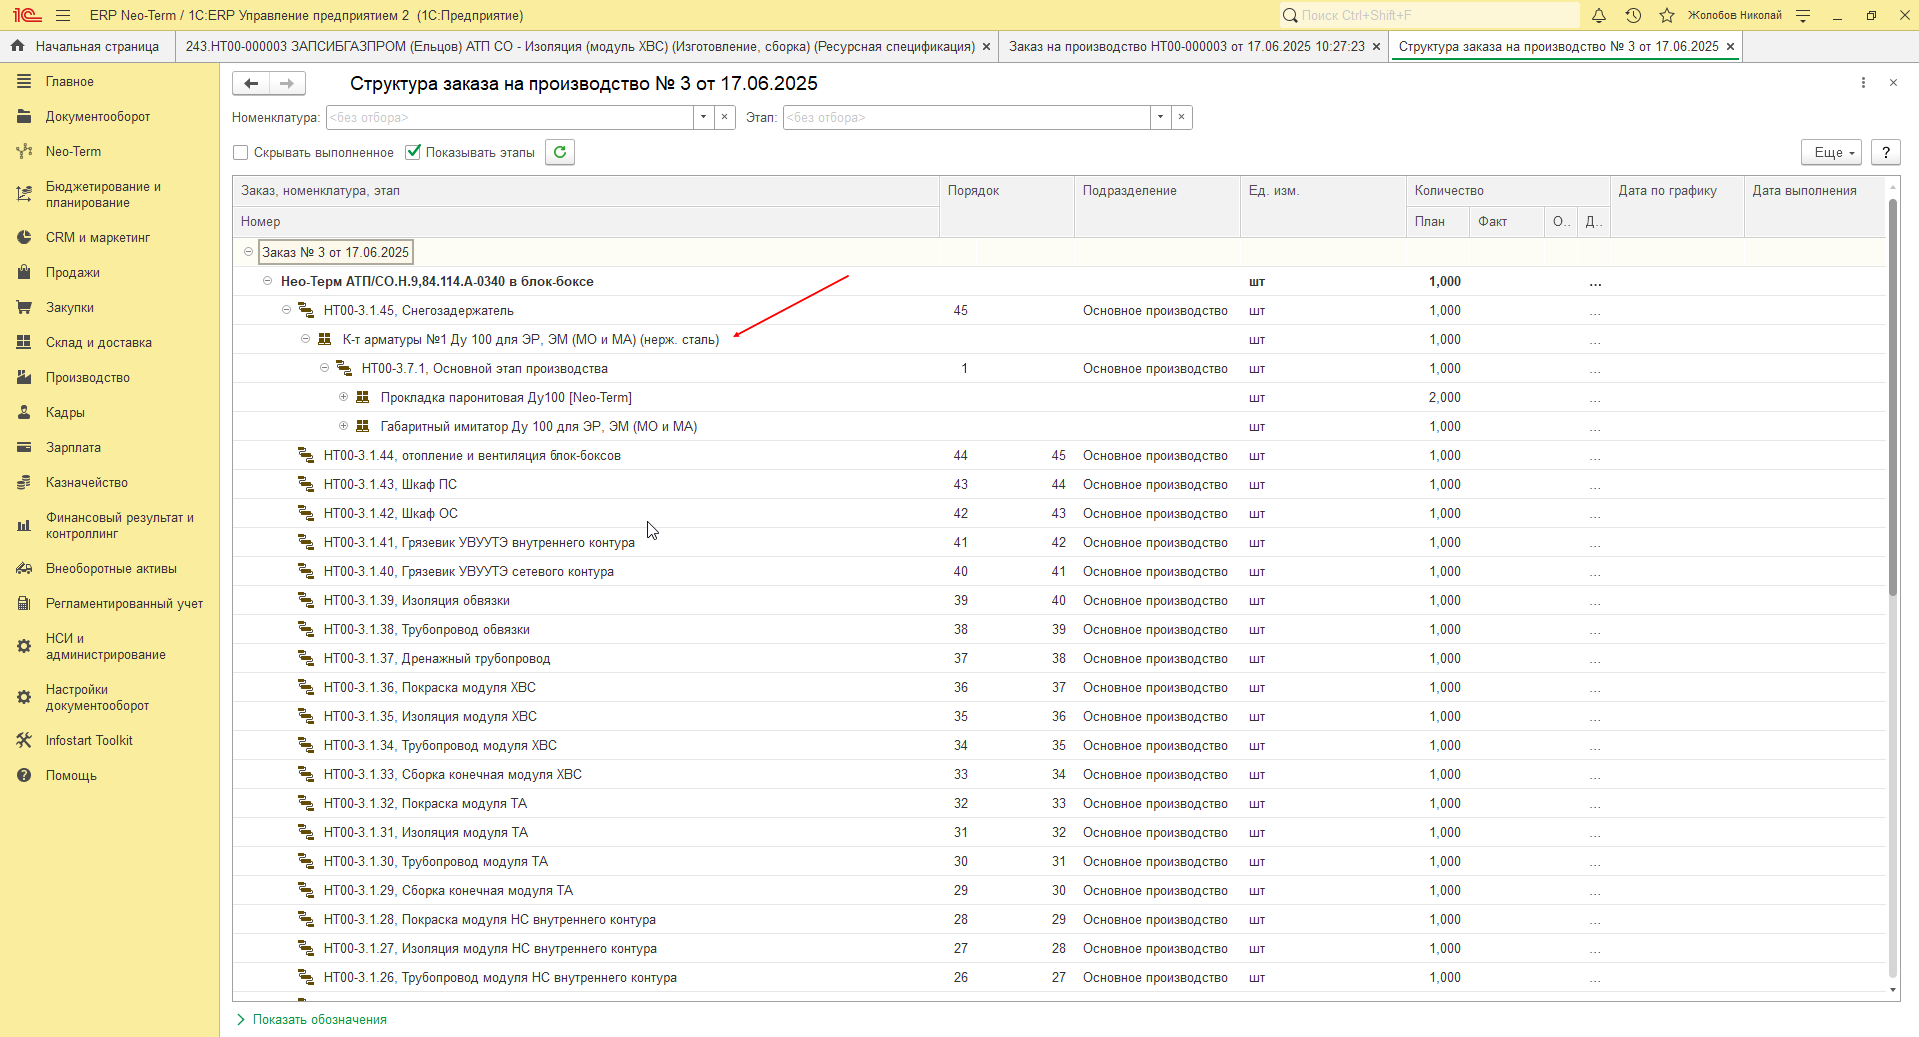
Task: Switch to Заказ на производство НТ00-000003 tab
Action: pos(1186,47)
